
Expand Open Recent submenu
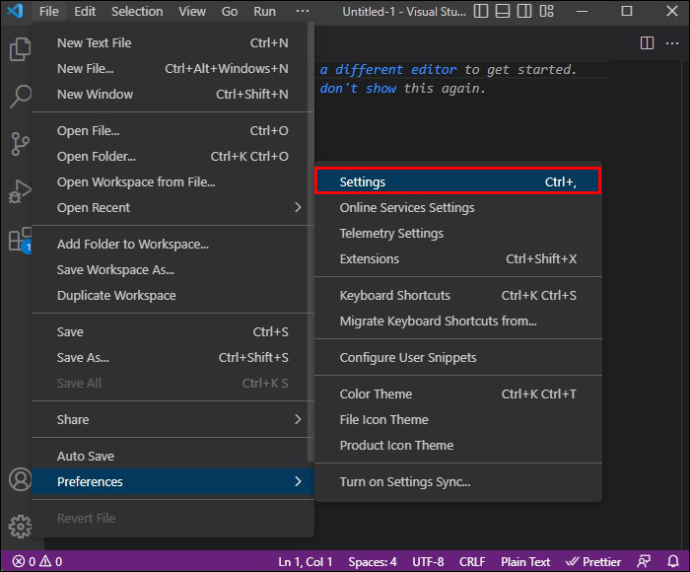[172, 207]
